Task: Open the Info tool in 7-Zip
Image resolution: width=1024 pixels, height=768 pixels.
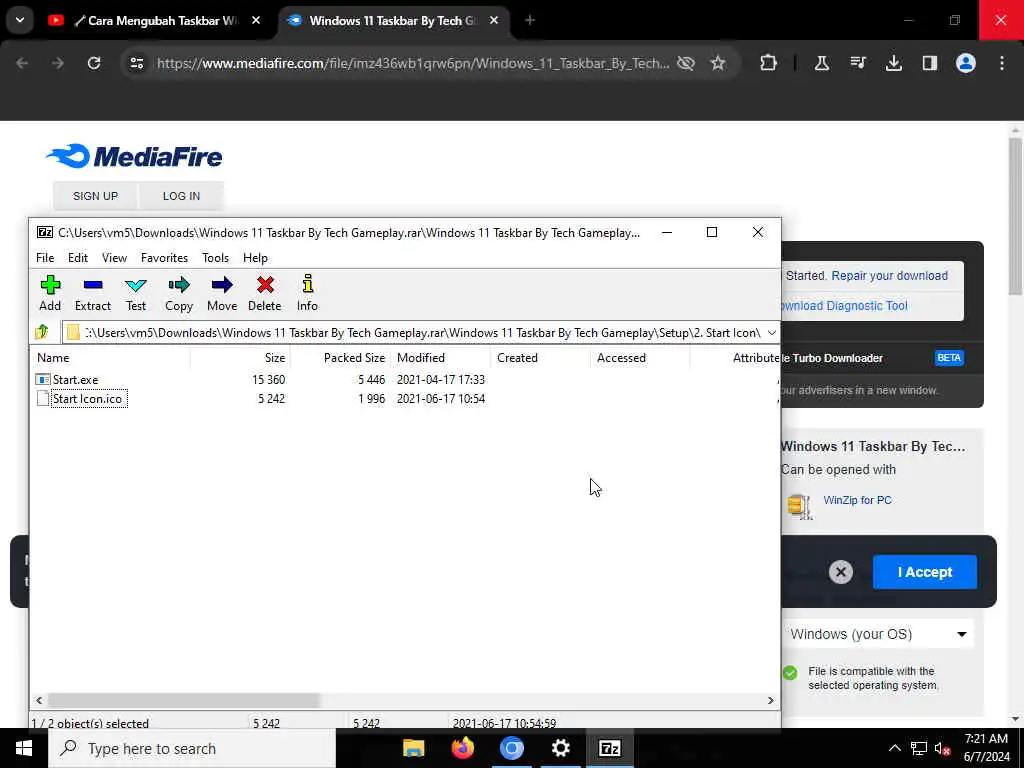Action: click(x=307, y=293)
